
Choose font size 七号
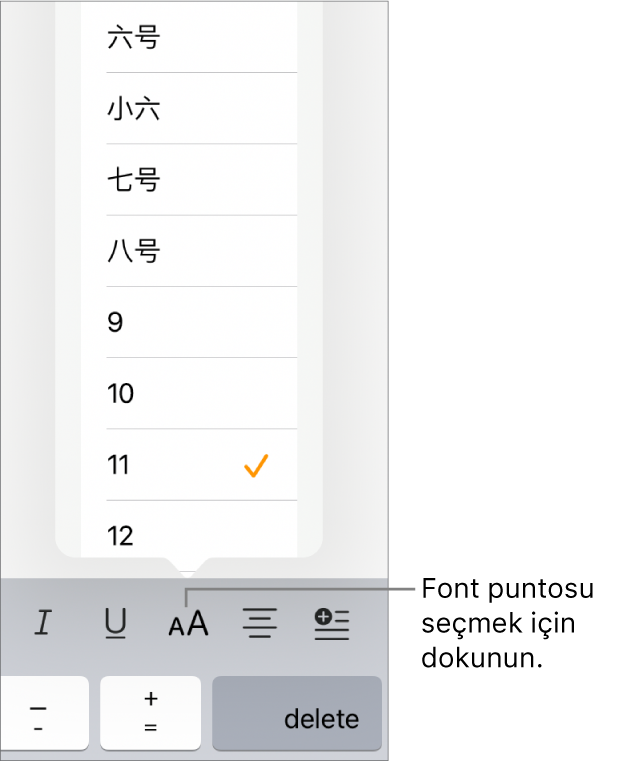point(189,180)
